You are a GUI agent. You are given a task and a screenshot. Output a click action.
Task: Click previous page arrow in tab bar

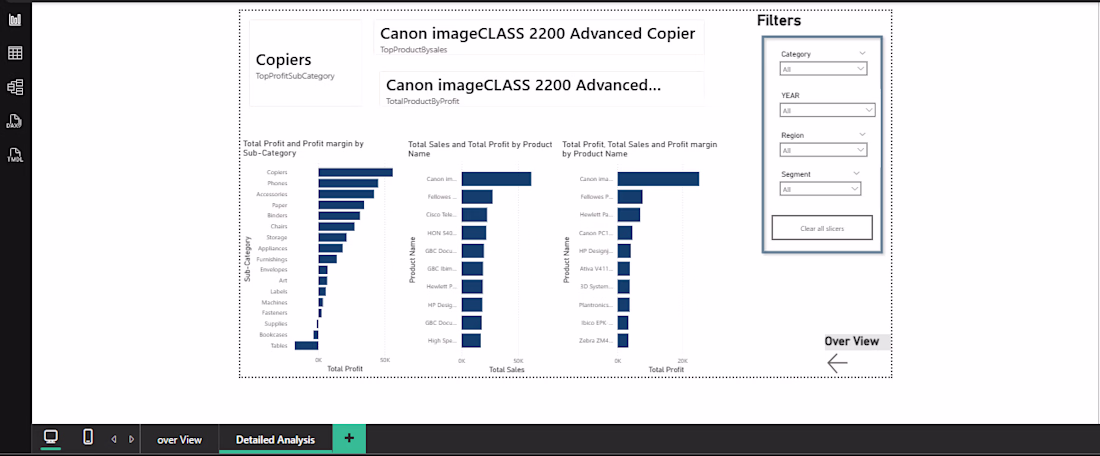pyautogui.click(x=114, y=440)
